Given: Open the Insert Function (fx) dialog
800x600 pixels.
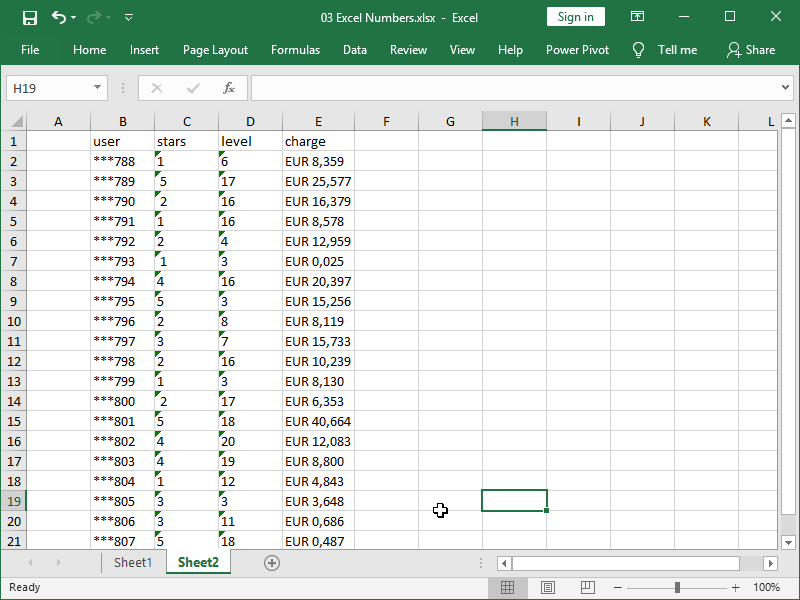Looking at the screenshot, I should pos(228,88).
